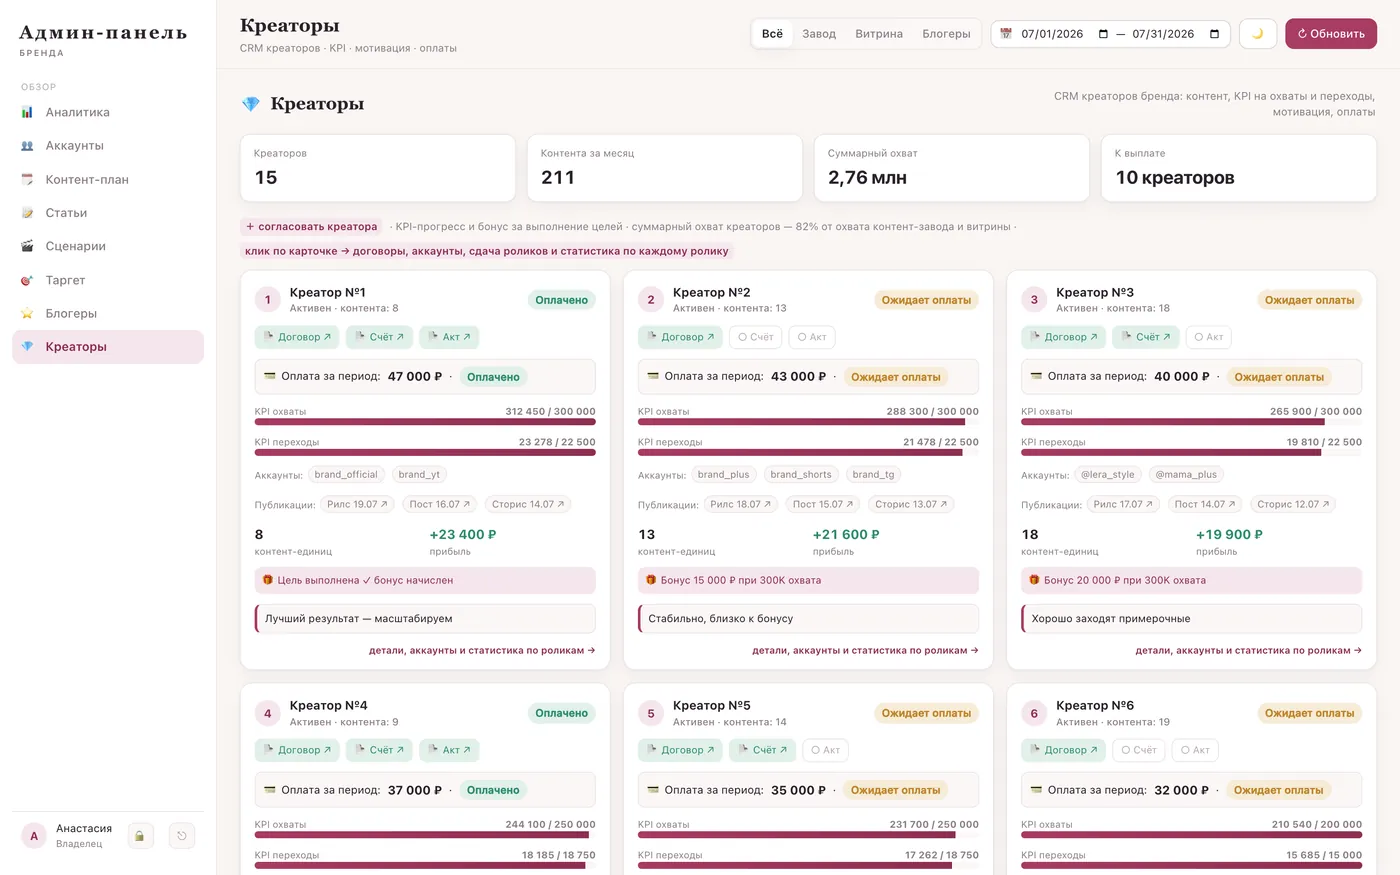Click the calendar icon before date range
The image size is (1400, 875).
[1006, 34]
